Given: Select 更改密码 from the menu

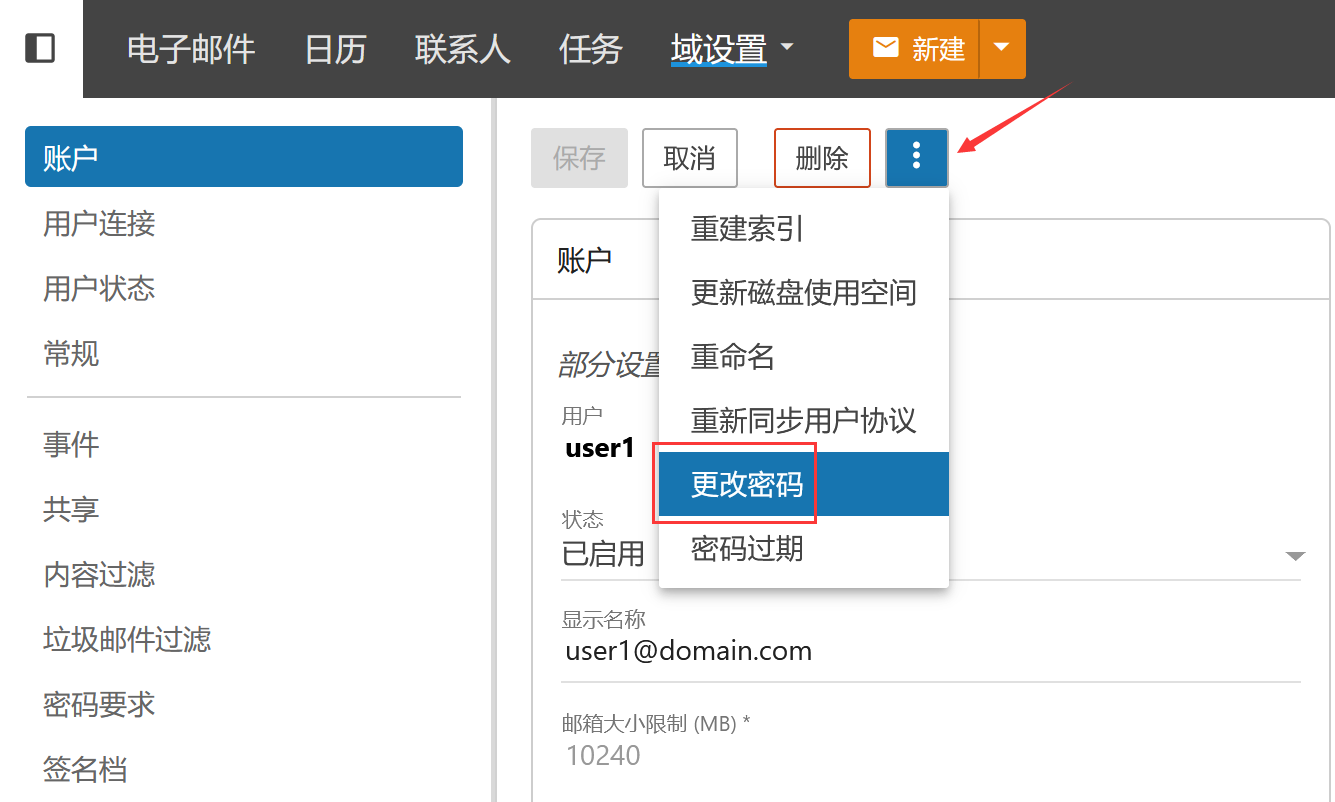Looking at the screenshot, I should pyautogui.click(x=747, y=484).
